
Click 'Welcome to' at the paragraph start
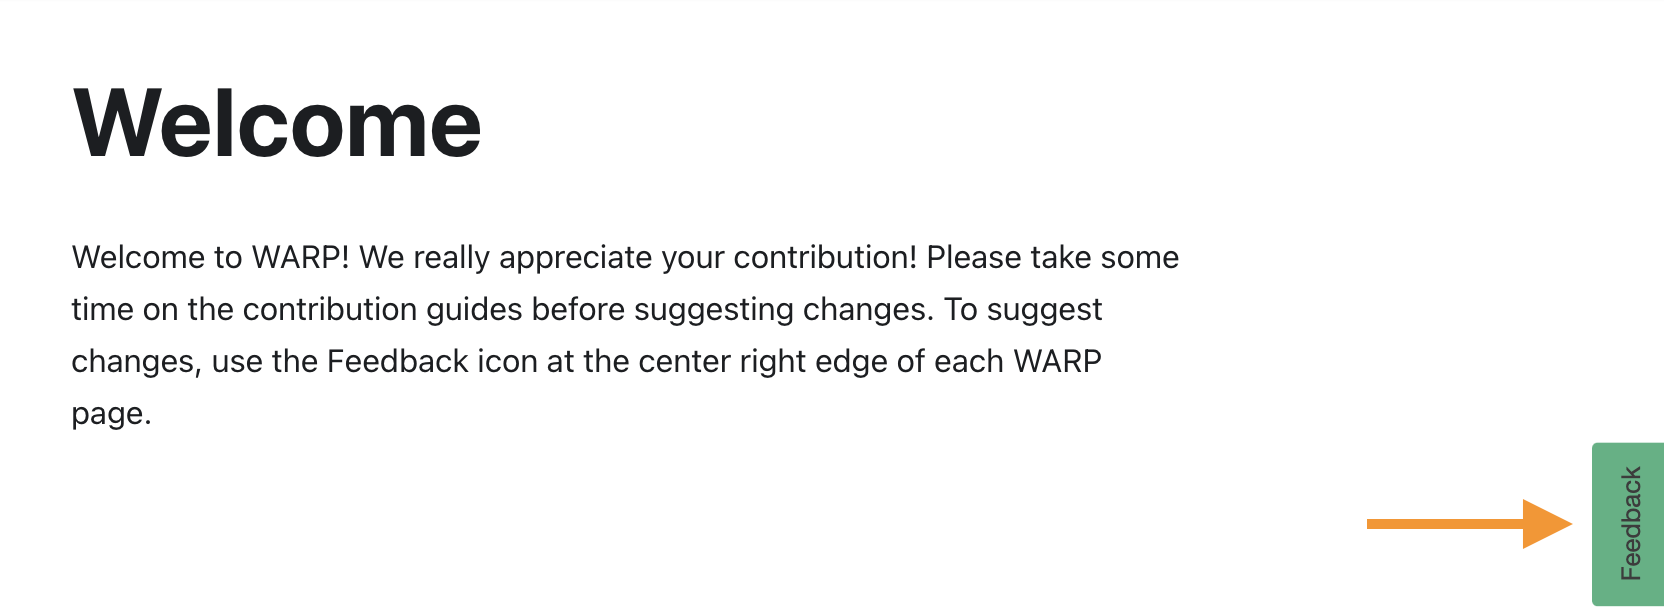click(x=157, y=257)
